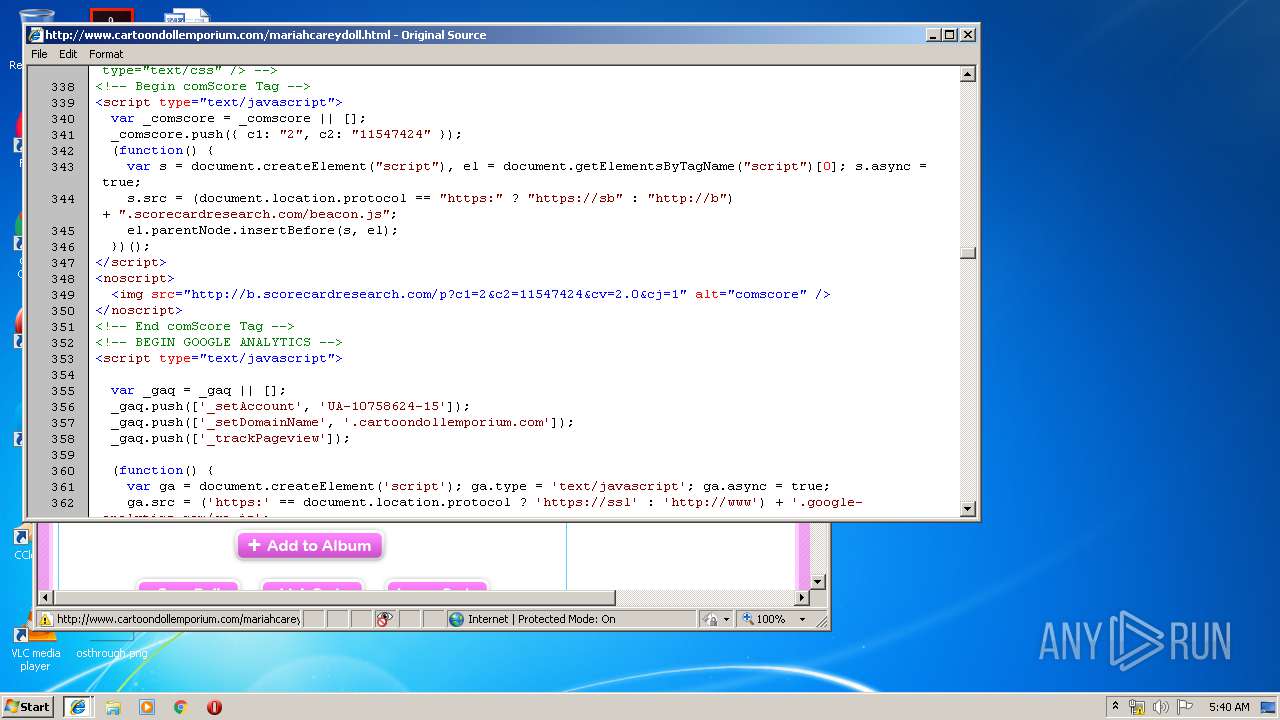Click the 'End comScore Tag' comment line
This screenshot has height=720, width=1280.
195,326
